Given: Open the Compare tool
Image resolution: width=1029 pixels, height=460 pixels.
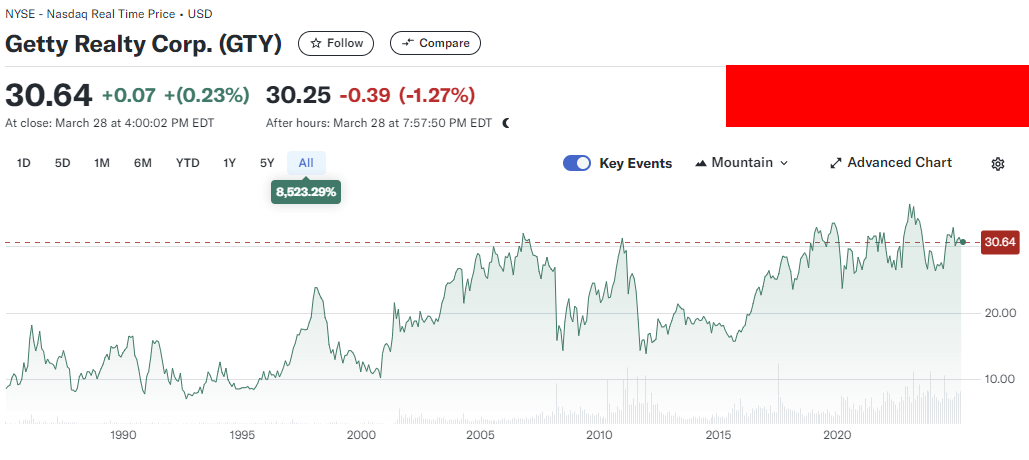Looking at the screenshot, I should 435,43.
